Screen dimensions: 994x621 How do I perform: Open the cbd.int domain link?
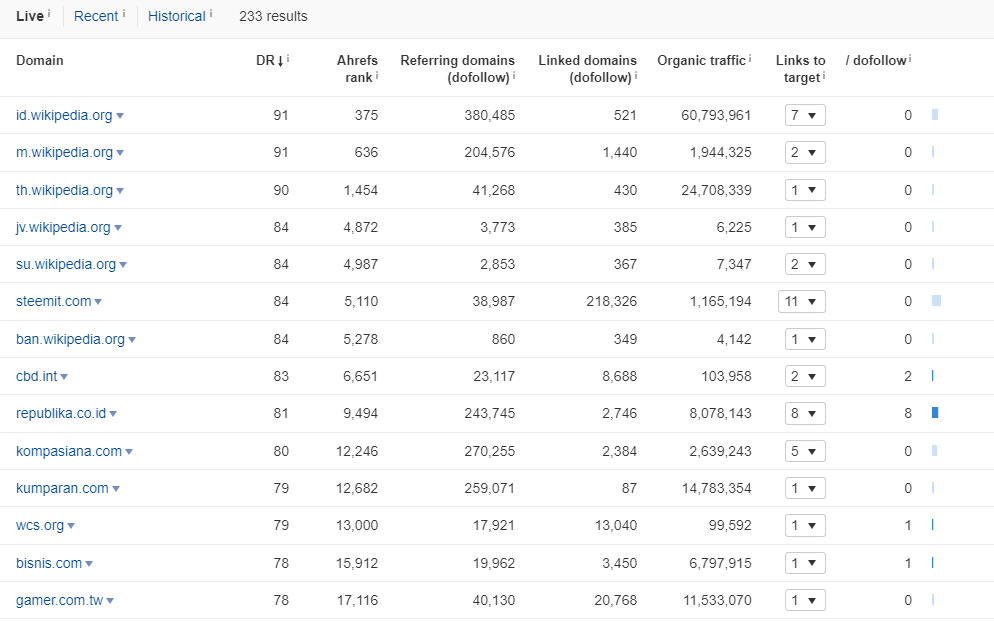tap(37, 376)
